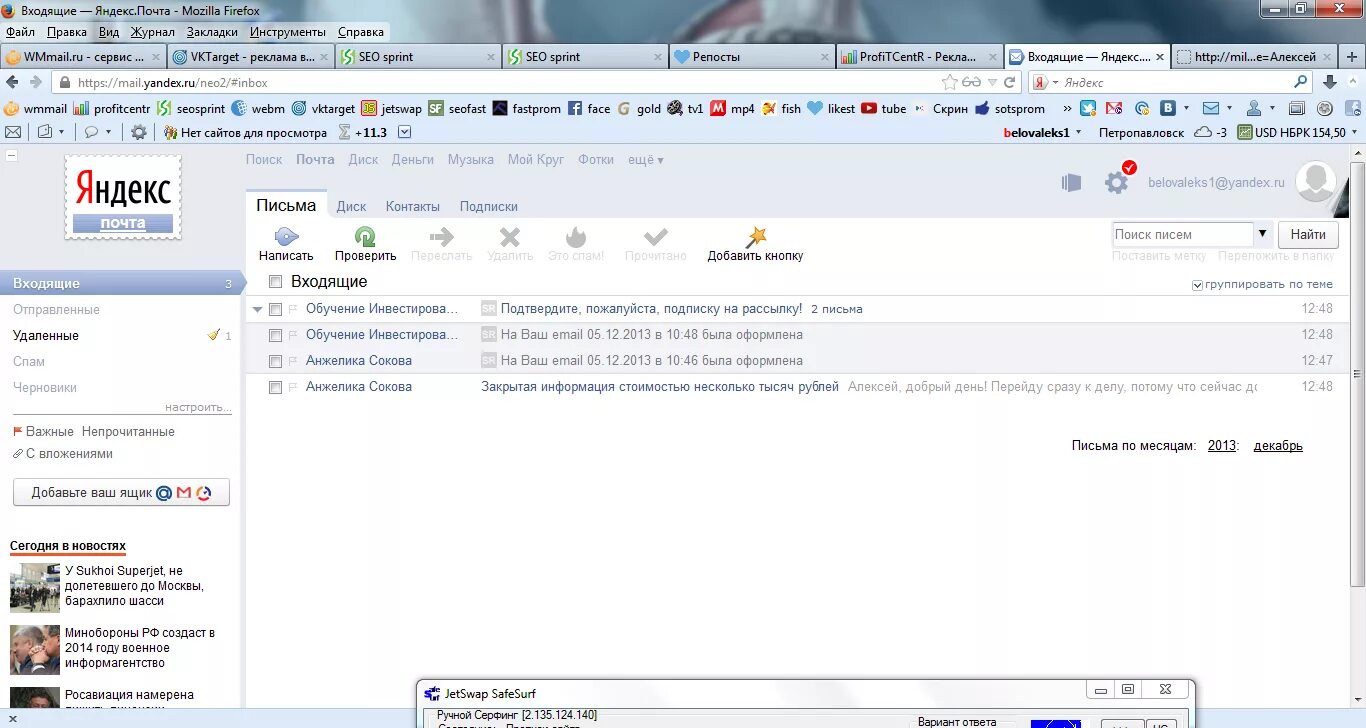The height and width of the screenshot is (728, 1366).
Task: Tick checkbox for Подтвердите подписку thread
Action: (x=276, y=309)
